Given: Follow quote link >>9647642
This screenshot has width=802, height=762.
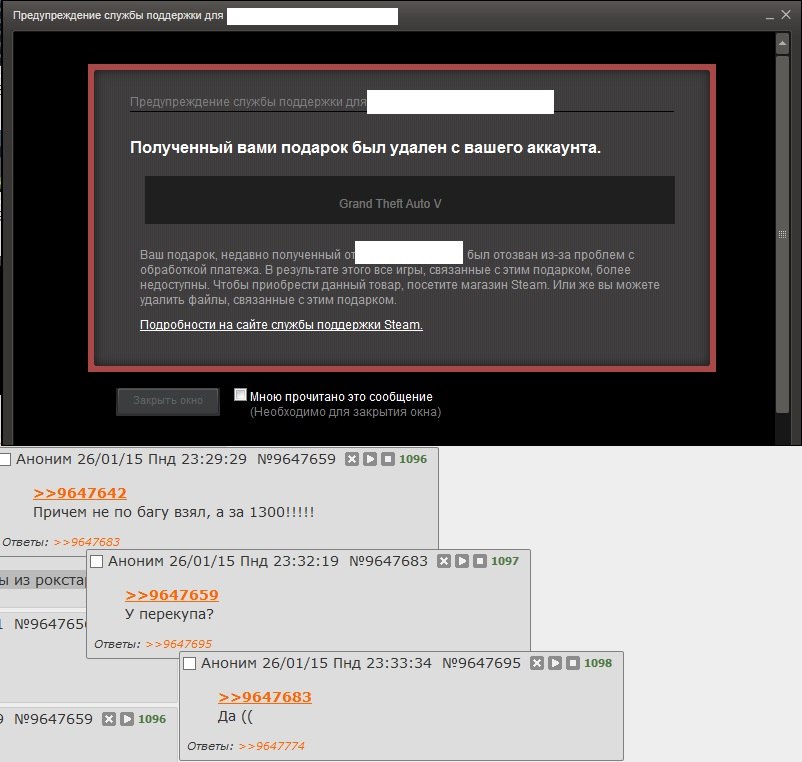Looking at the screenshot, I should (80, 493).
